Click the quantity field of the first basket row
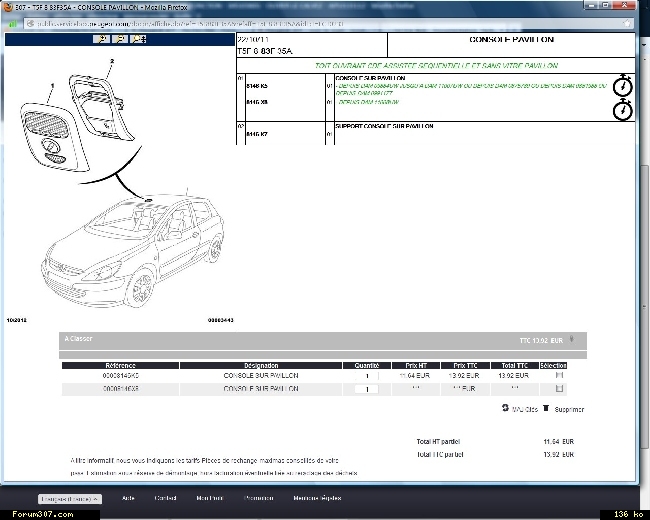Image resolution: width=650 pixels, height=520 pixels. click(x=366, y=376)
